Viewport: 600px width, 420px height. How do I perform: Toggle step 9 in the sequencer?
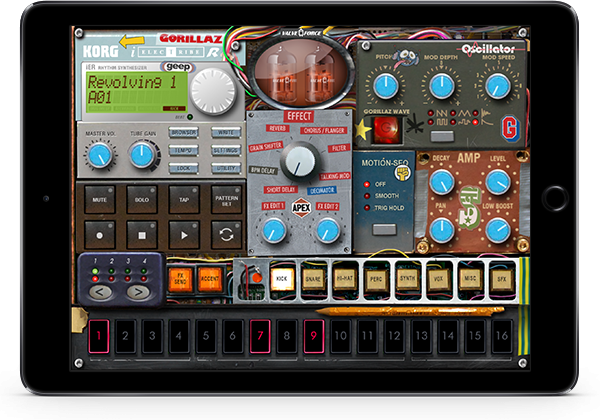314,336
